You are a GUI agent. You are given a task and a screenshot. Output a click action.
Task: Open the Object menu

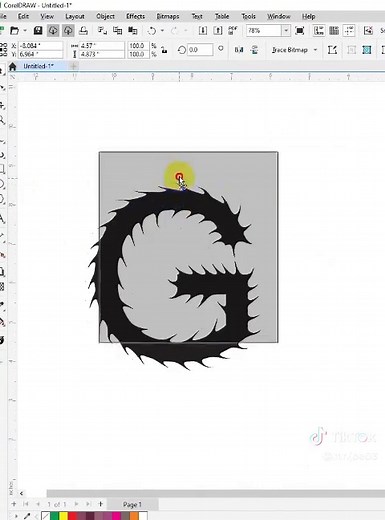click(x=105, y=16)
